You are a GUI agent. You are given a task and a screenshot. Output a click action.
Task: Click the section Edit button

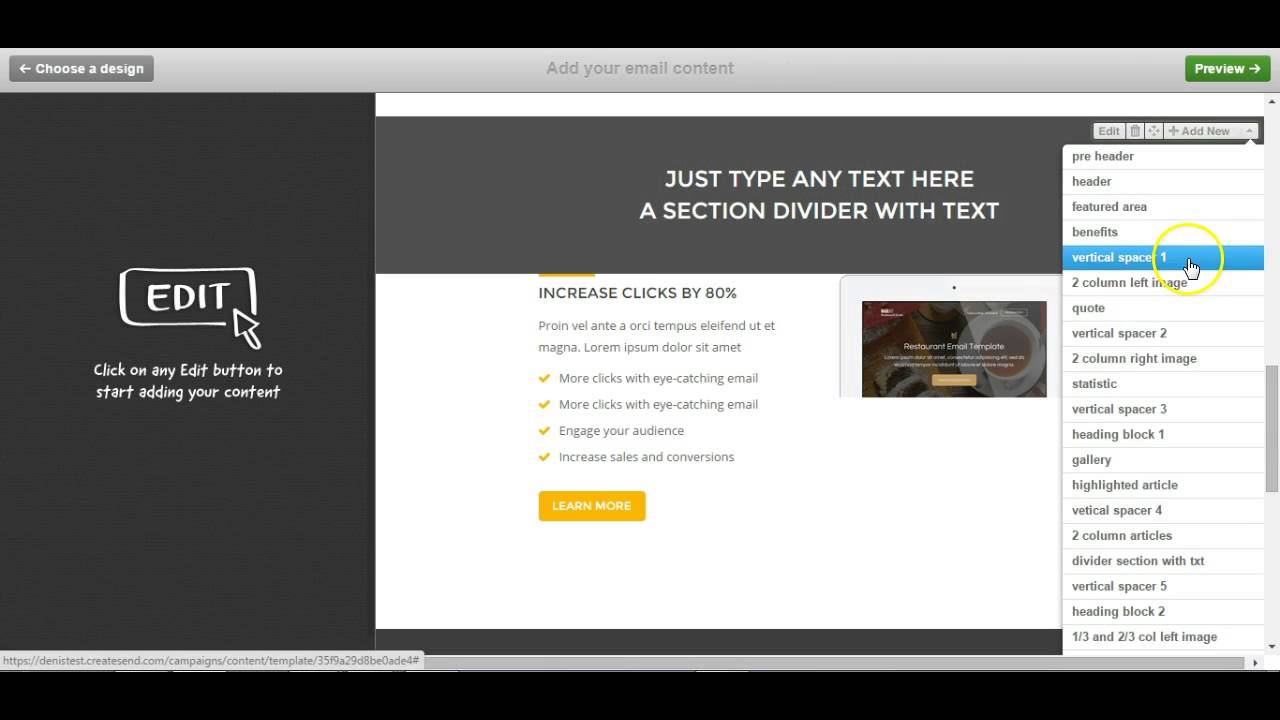[1109, 131]
